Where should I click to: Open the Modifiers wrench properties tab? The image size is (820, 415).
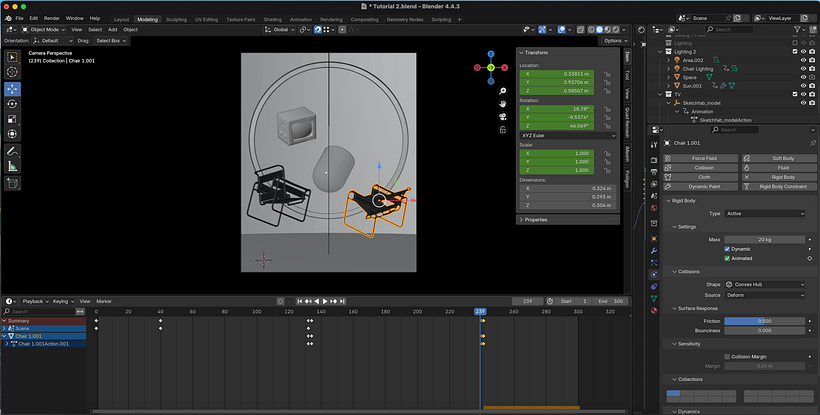[654, 251]
